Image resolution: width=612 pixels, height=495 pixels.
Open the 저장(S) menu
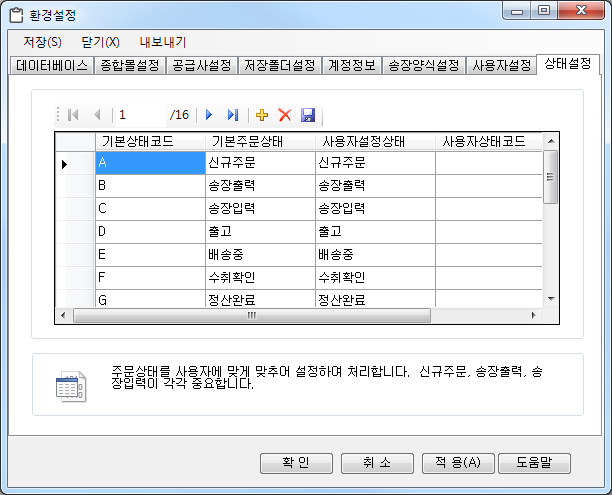click(x=42, y=42)
